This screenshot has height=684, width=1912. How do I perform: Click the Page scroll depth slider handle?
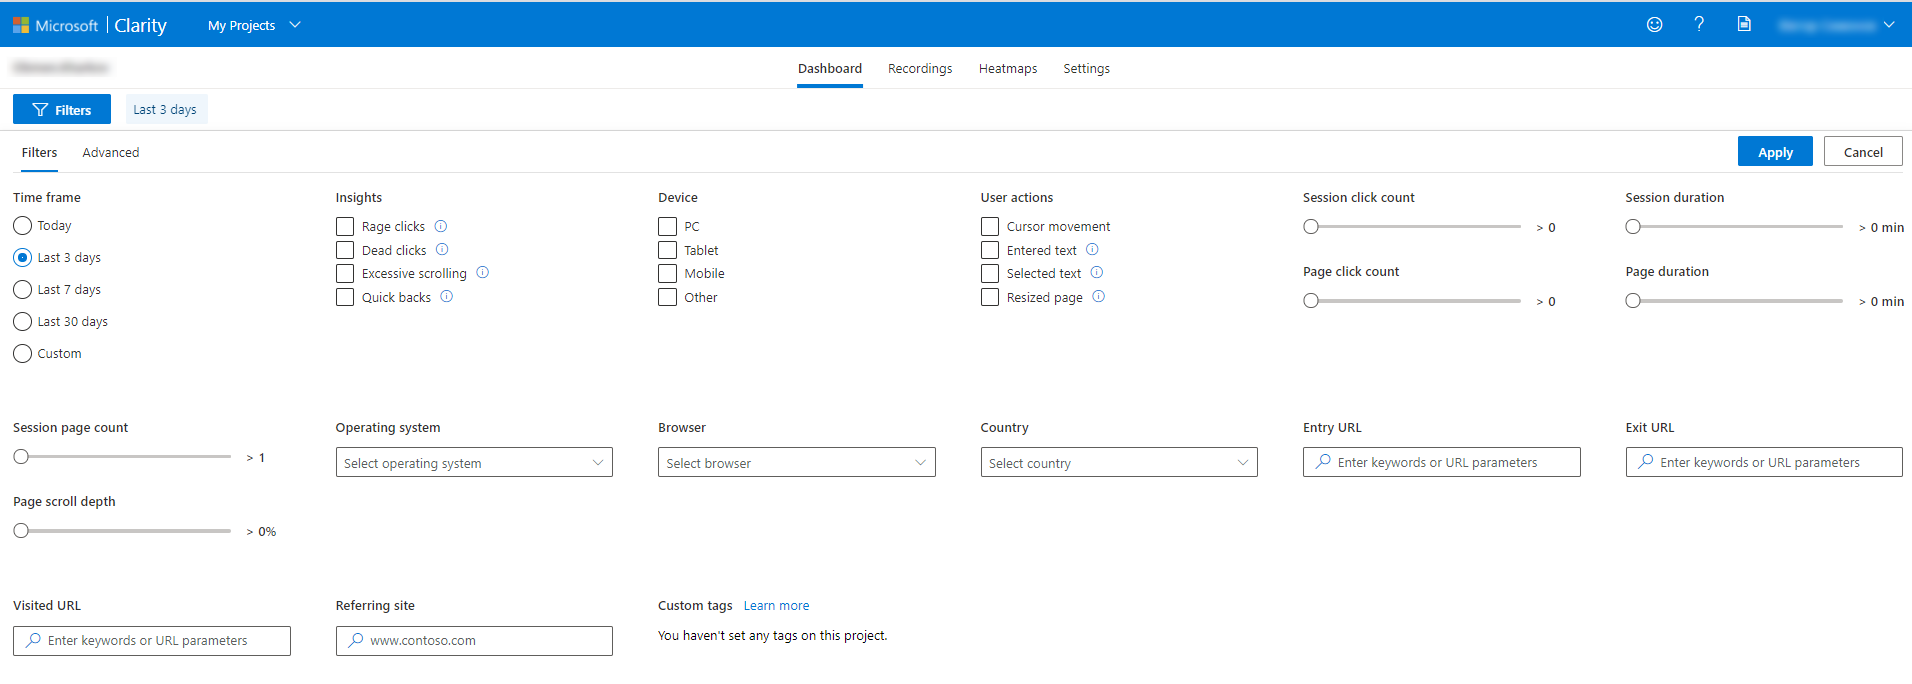21,530
